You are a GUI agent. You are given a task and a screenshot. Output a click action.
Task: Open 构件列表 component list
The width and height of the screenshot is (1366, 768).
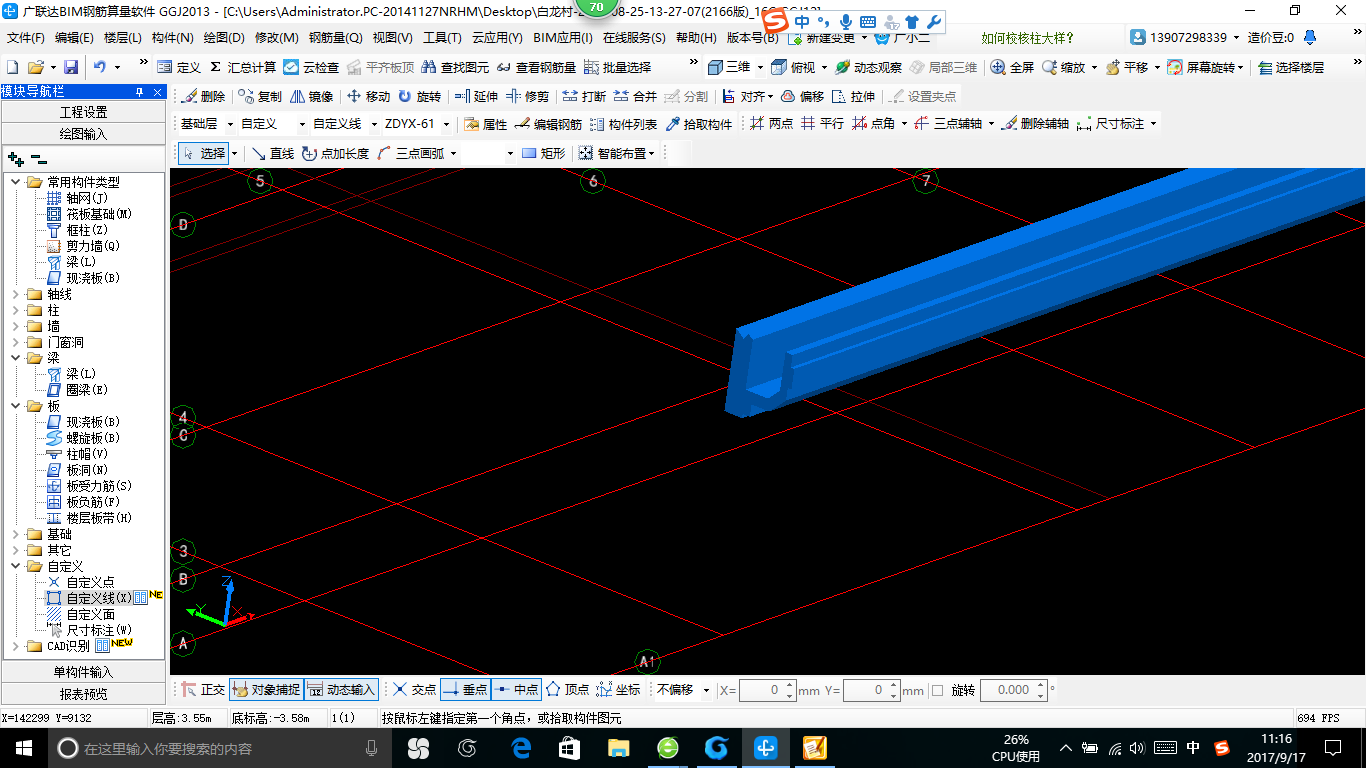[623, 124]
